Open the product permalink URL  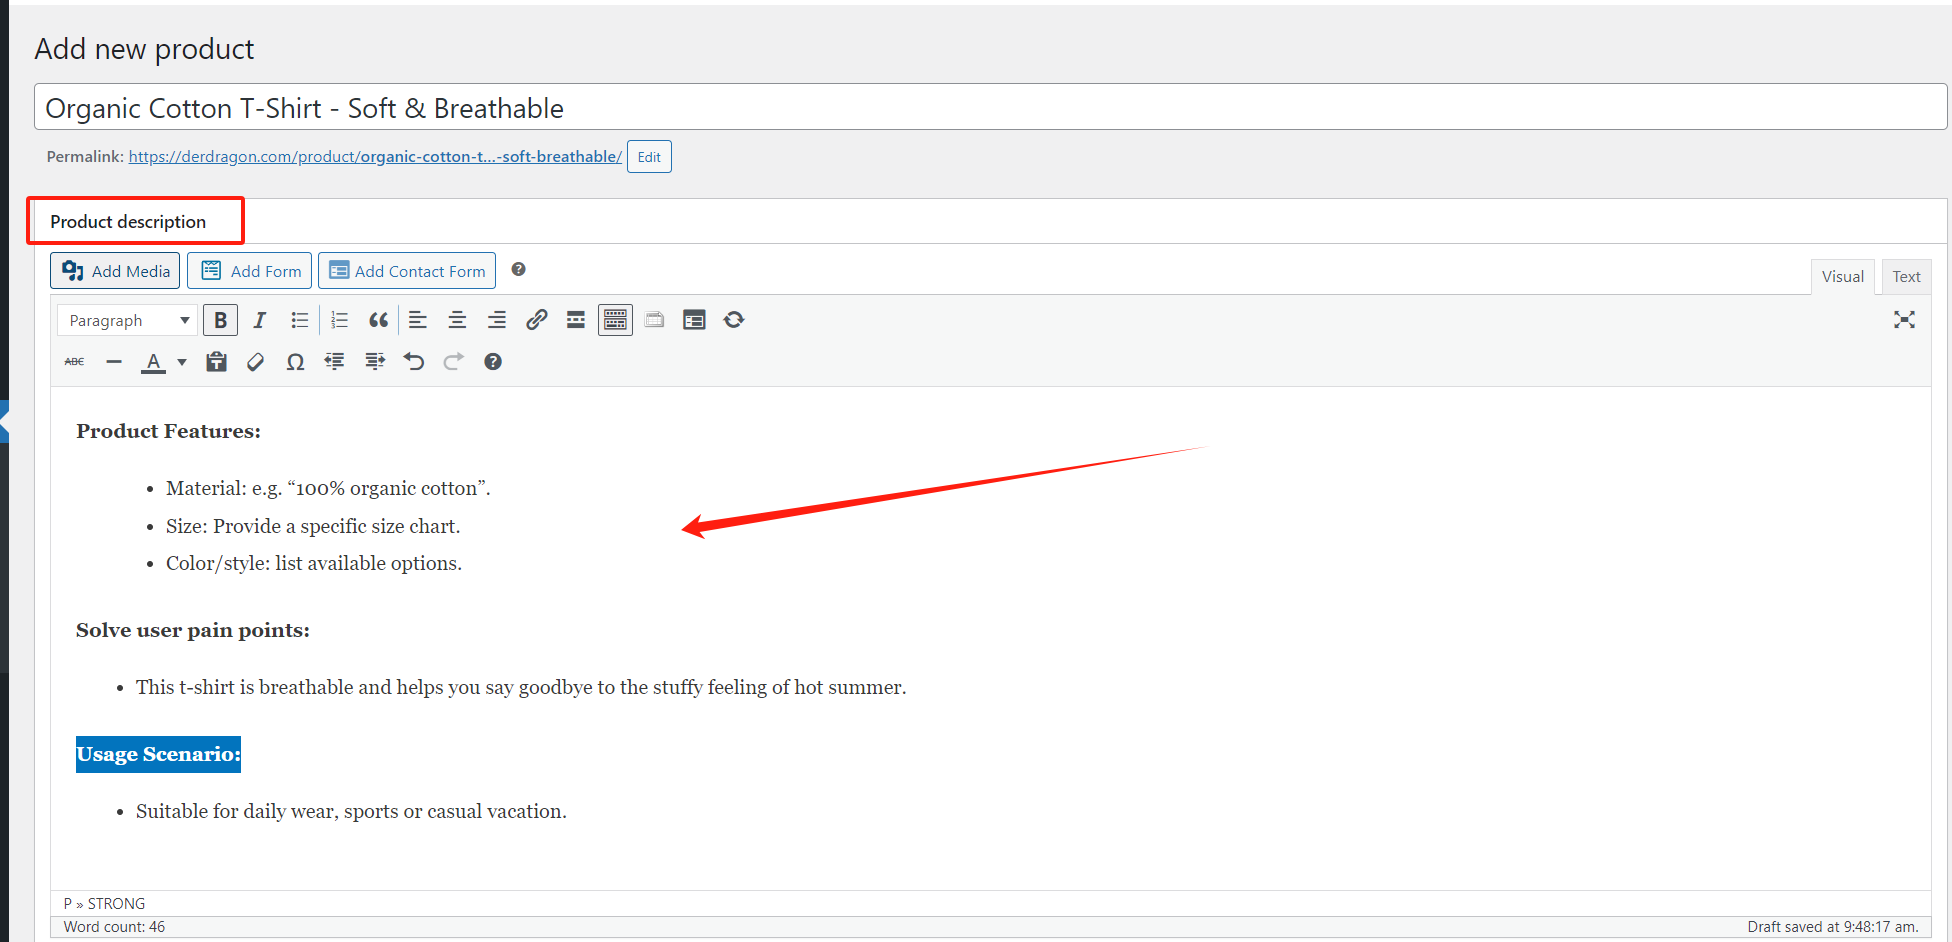[x=375, y=157]
